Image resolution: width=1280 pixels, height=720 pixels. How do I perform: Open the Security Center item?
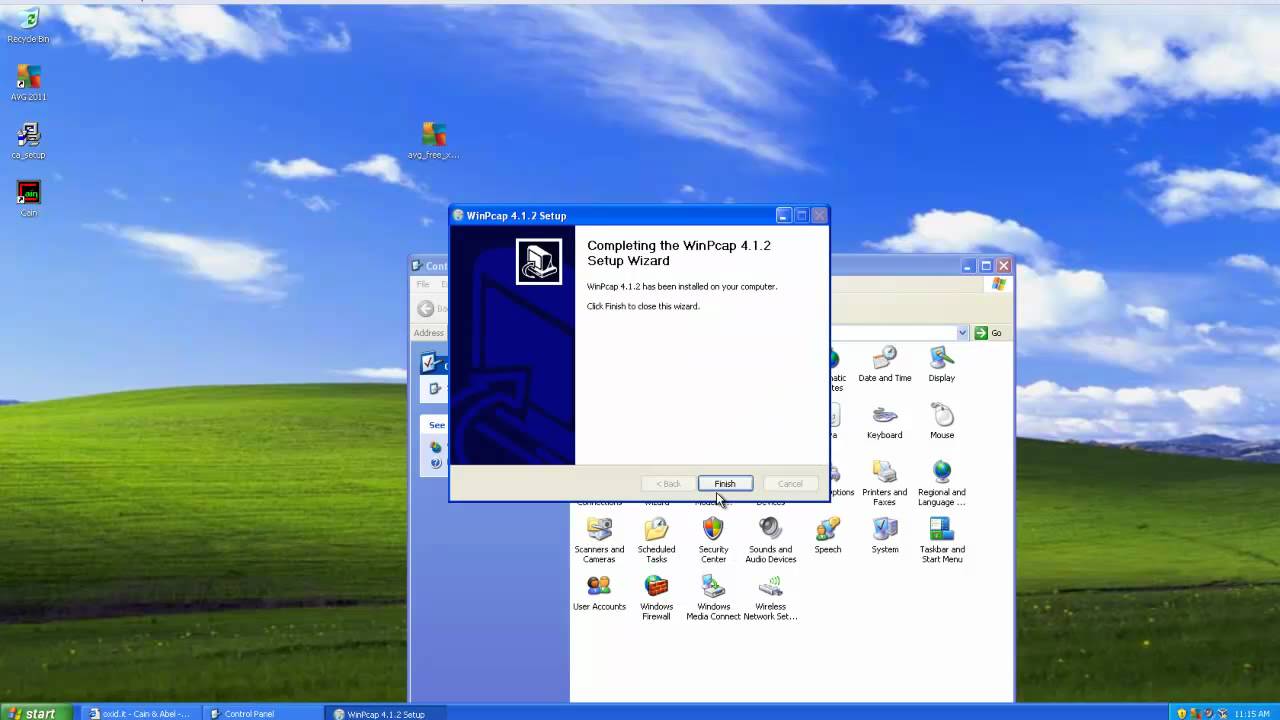coord(713,541)
